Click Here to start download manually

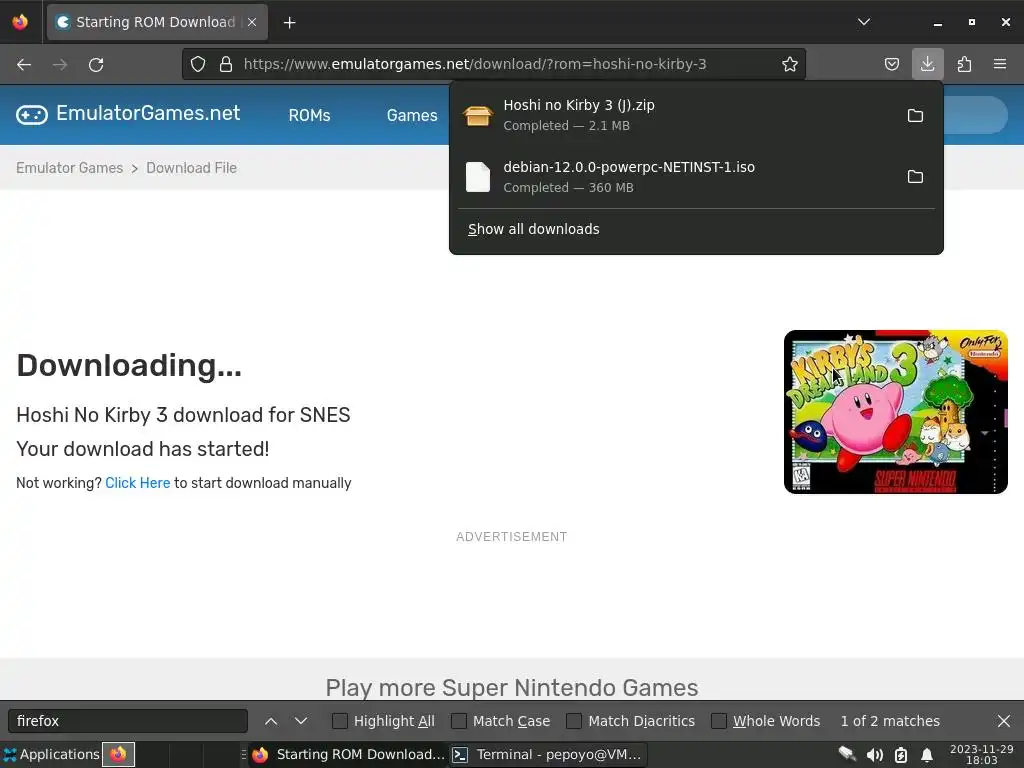(138, 483)
